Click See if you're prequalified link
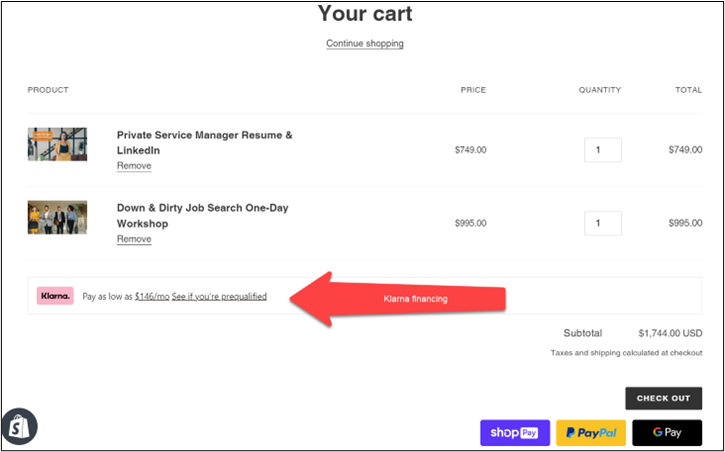 point(219,297)
